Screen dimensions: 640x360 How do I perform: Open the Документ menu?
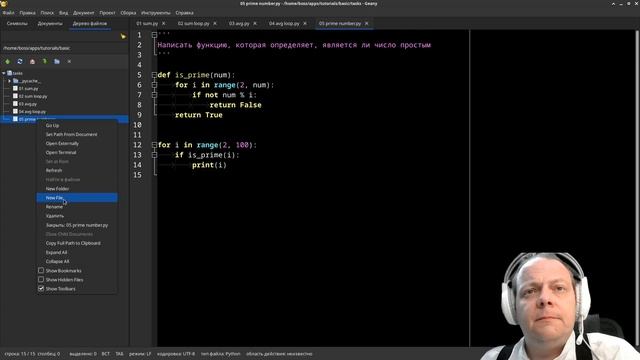point(84,13)
